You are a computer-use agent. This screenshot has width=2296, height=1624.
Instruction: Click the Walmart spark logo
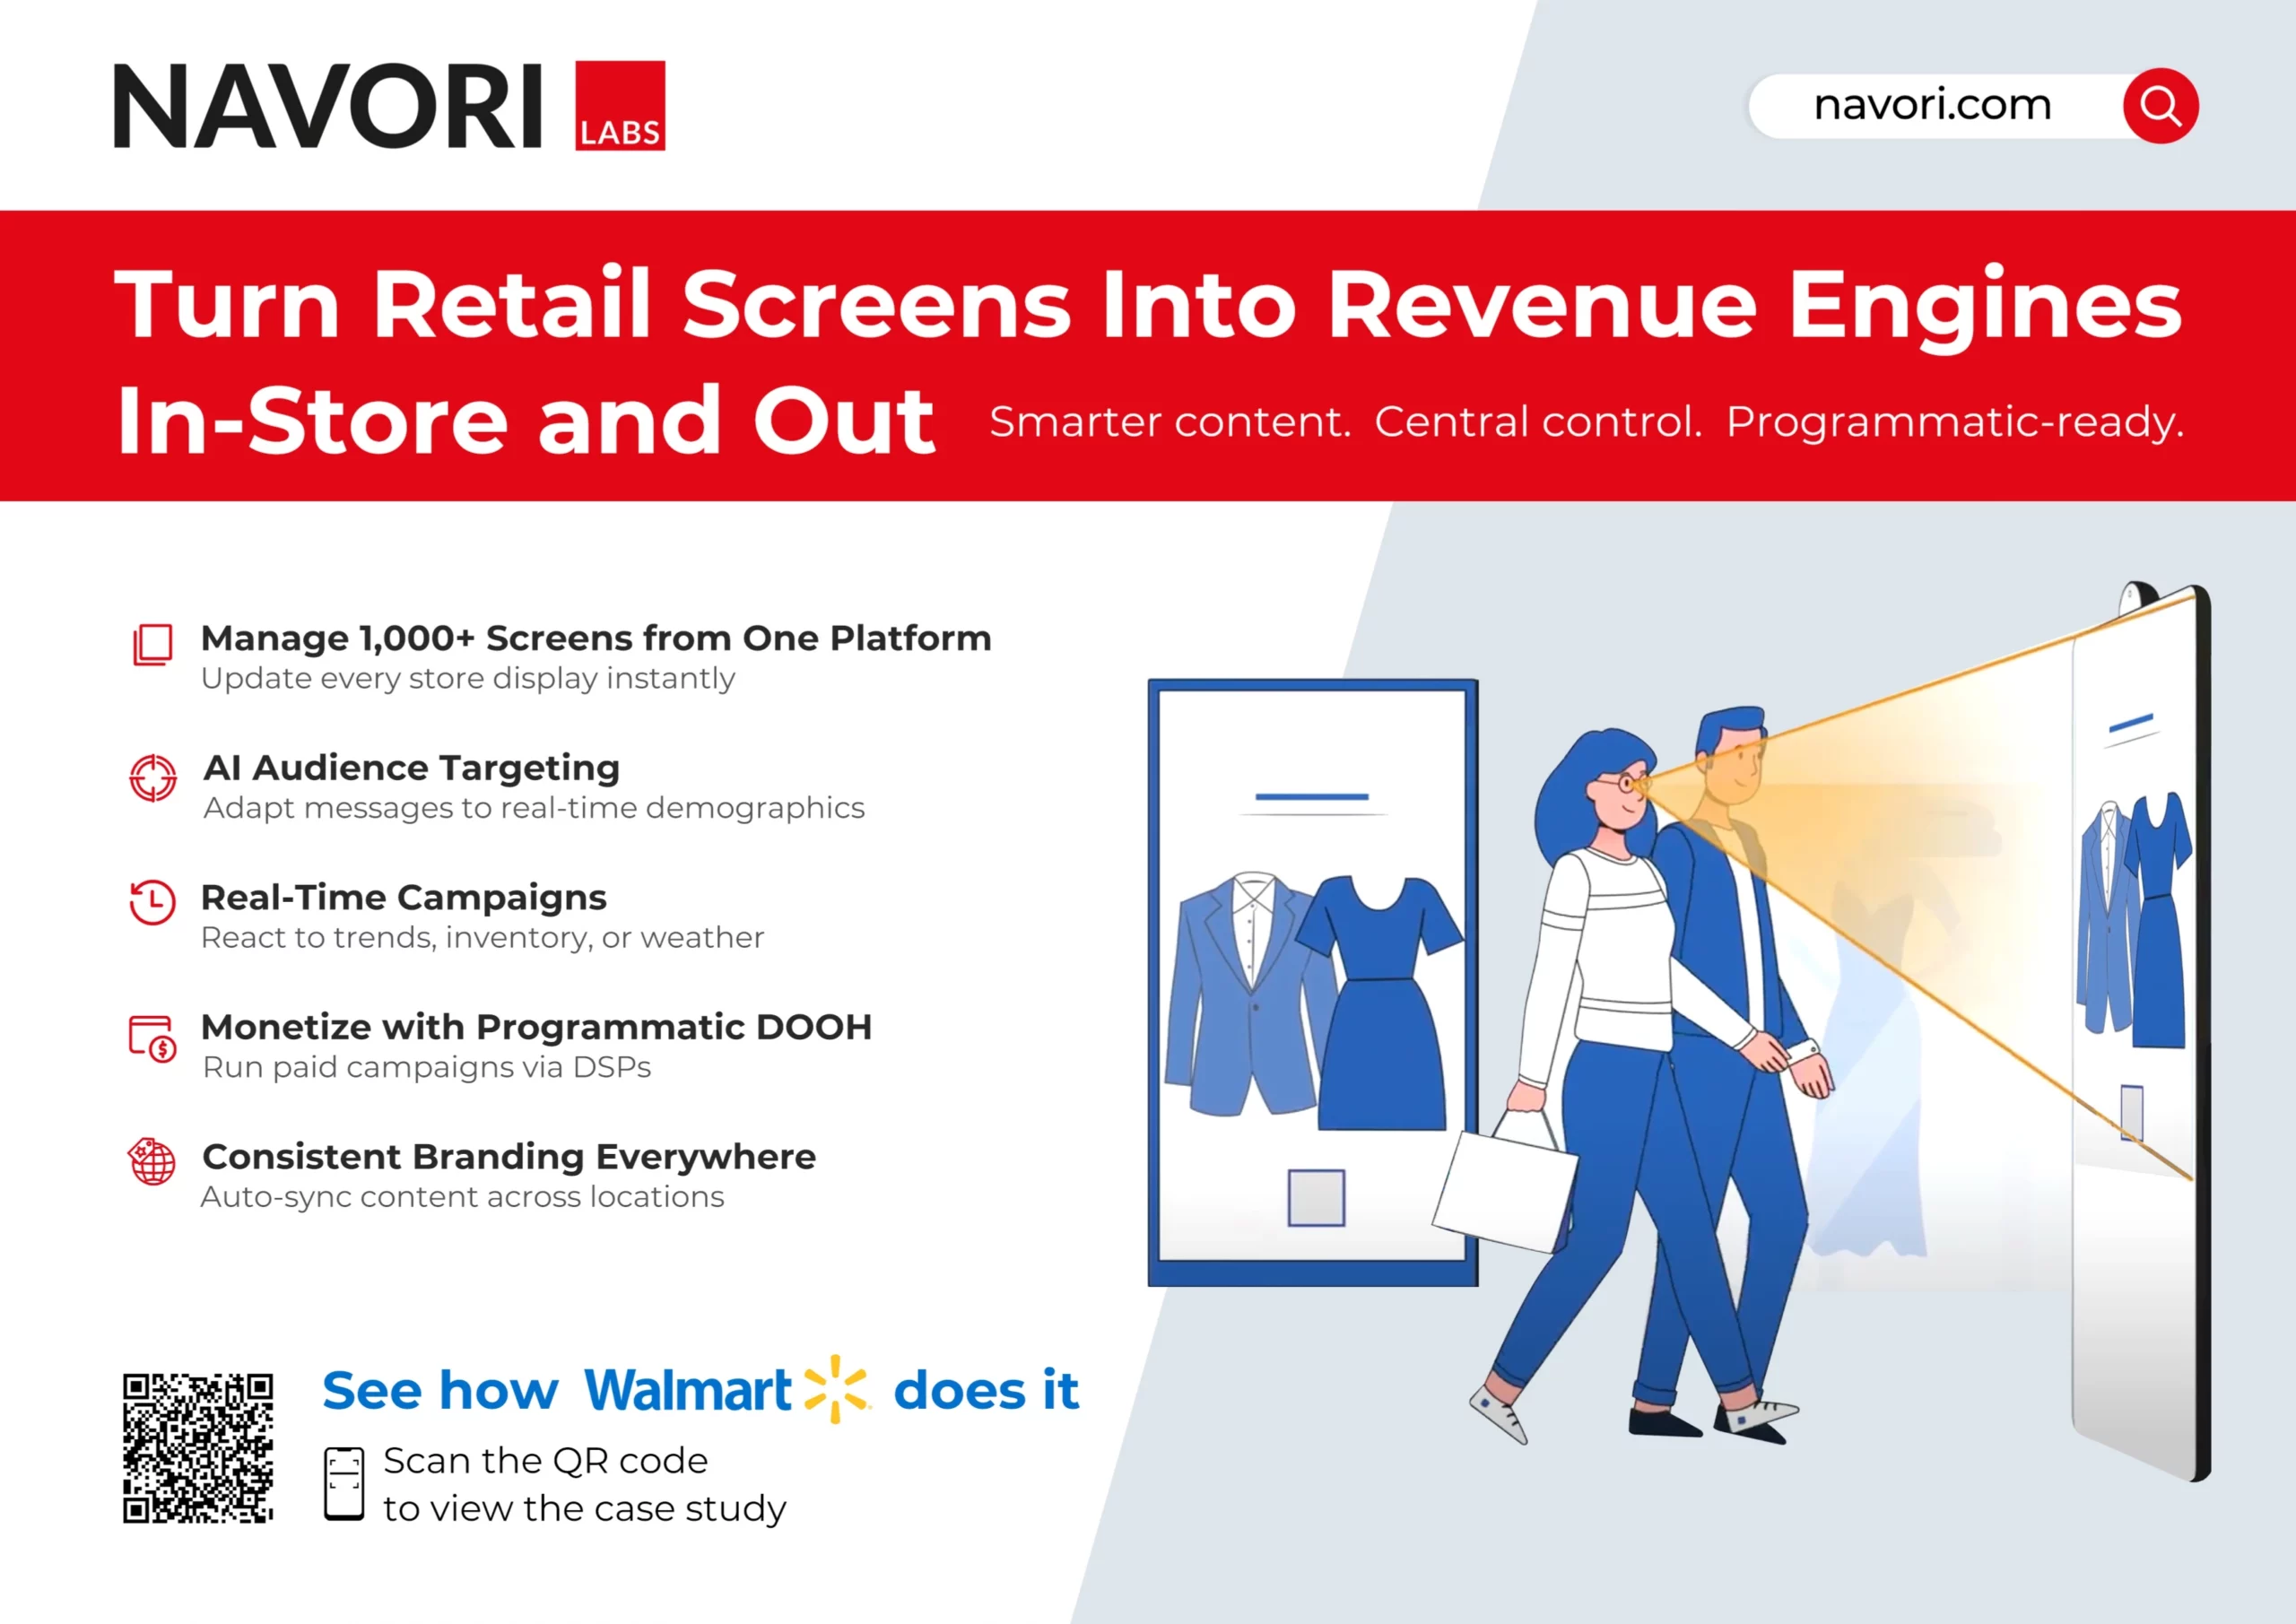(836, 1389)
